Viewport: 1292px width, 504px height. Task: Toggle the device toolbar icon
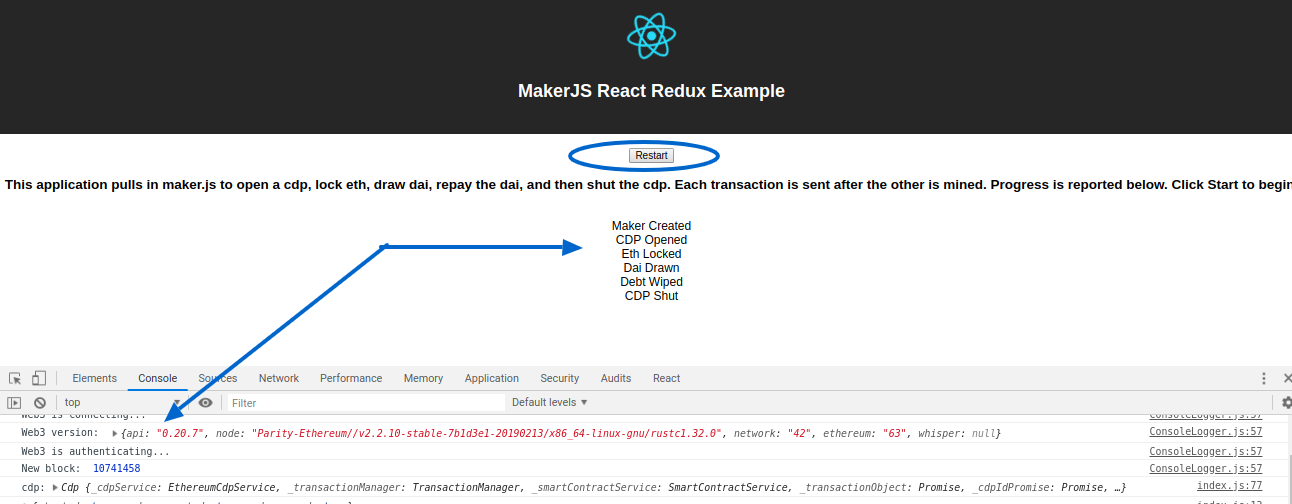(39, 378)
